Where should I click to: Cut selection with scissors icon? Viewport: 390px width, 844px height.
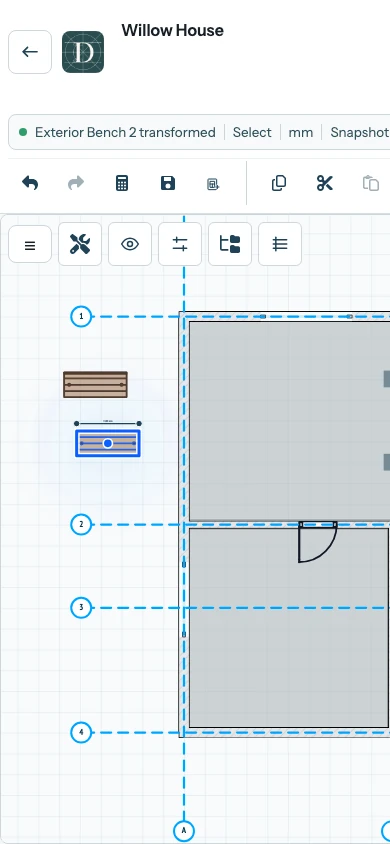click(324, 184)
